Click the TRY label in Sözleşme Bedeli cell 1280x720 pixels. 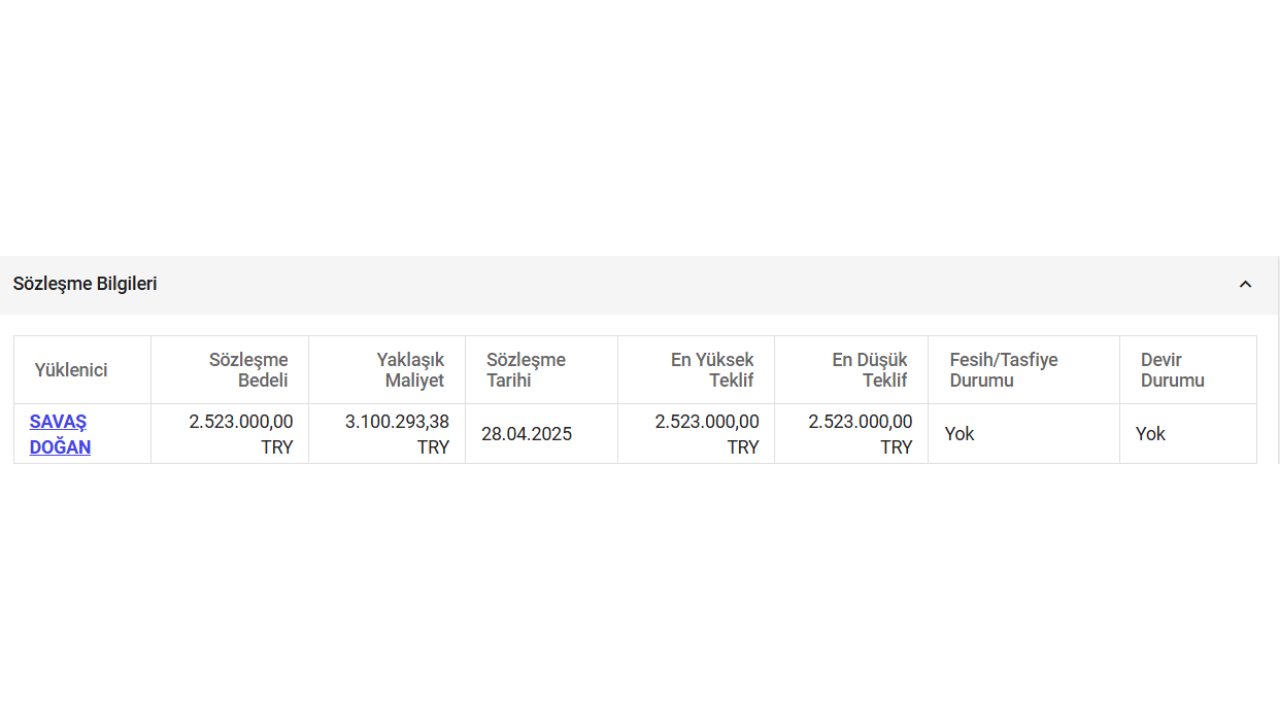tap(277, 447)
